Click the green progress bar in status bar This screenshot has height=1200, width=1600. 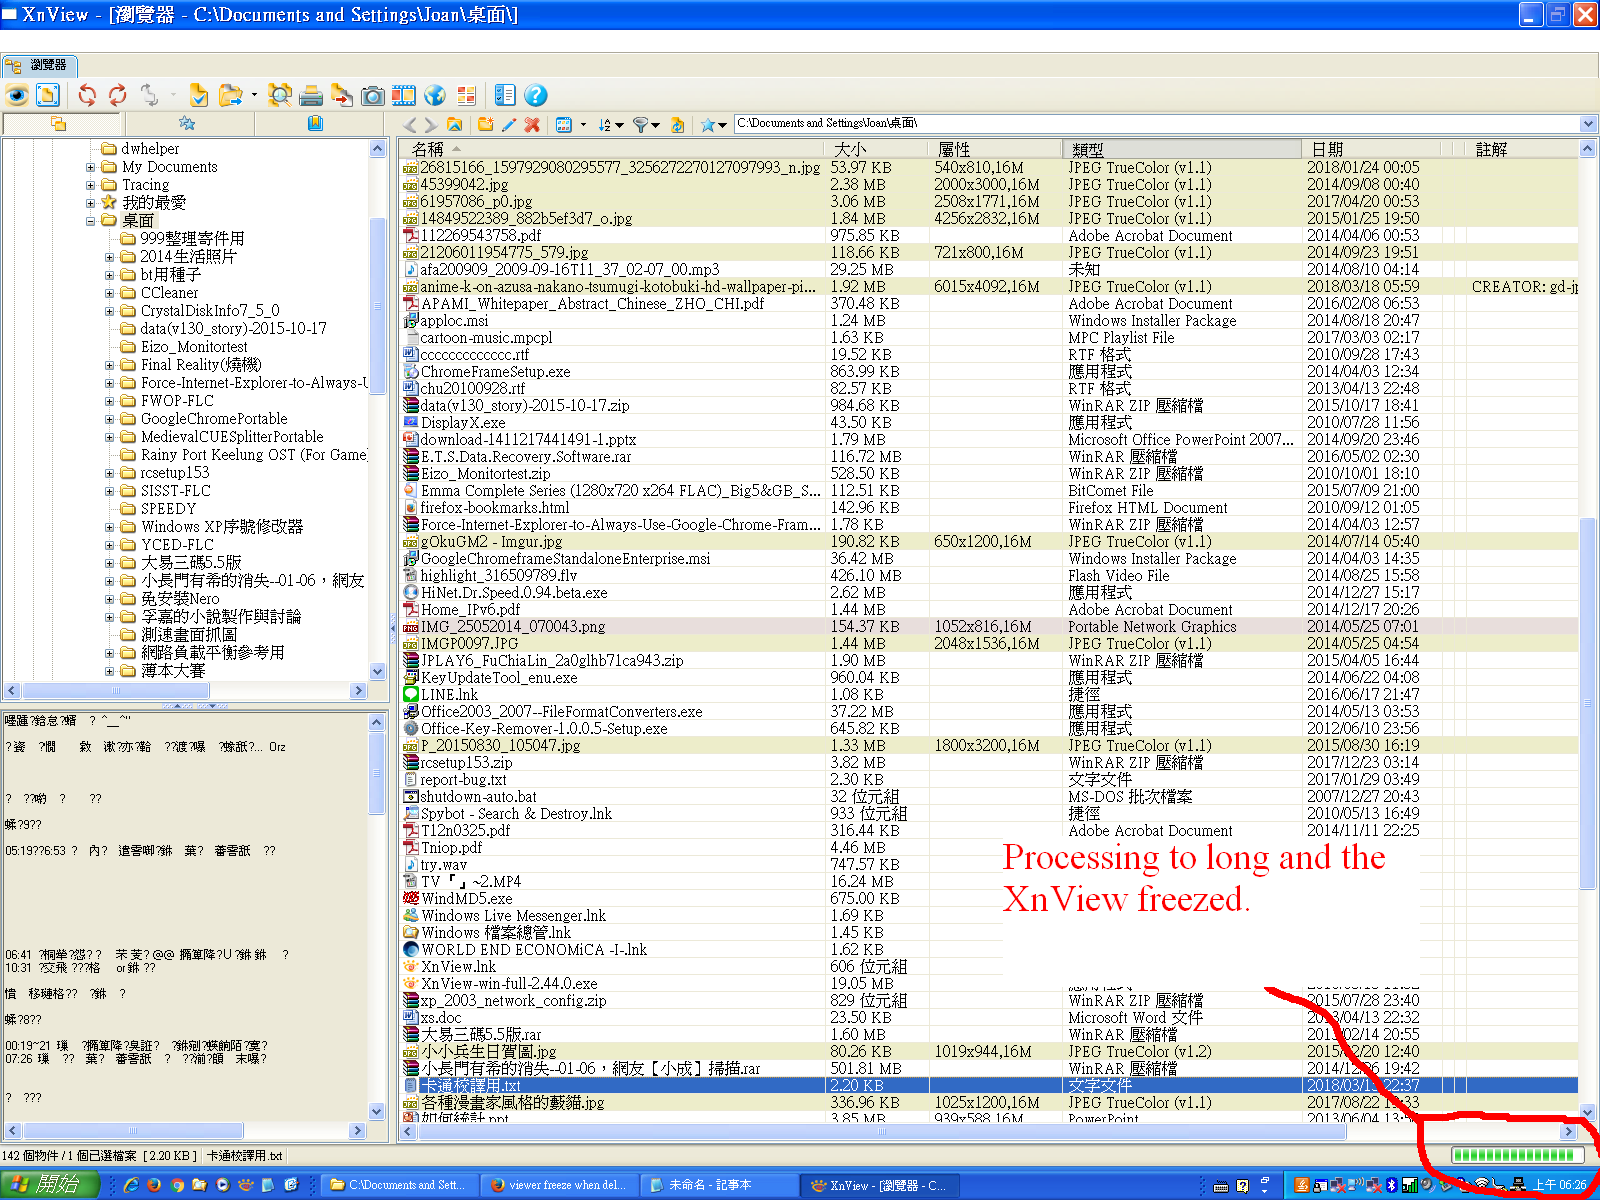(x=1516, y=1155)
